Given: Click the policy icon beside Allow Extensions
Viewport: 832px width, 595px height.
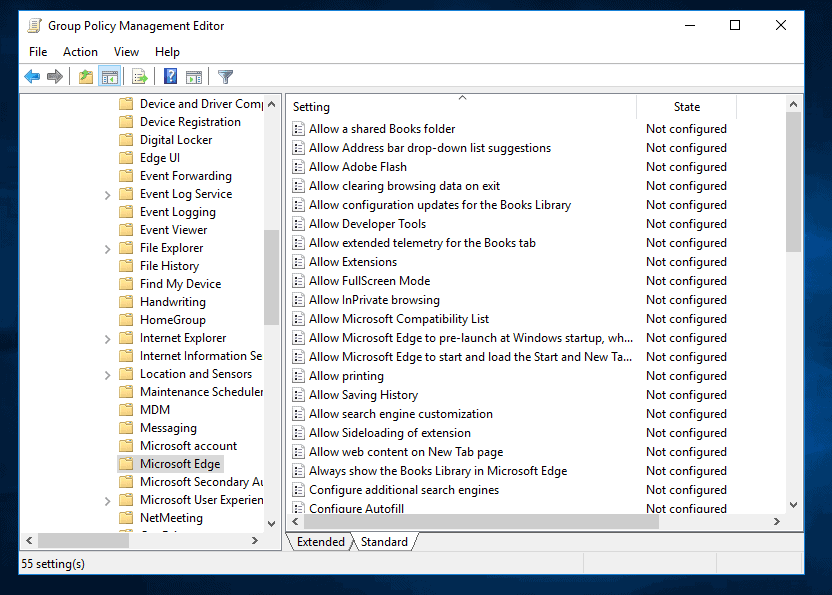Looking at the screenshot, I should [299, 262].
